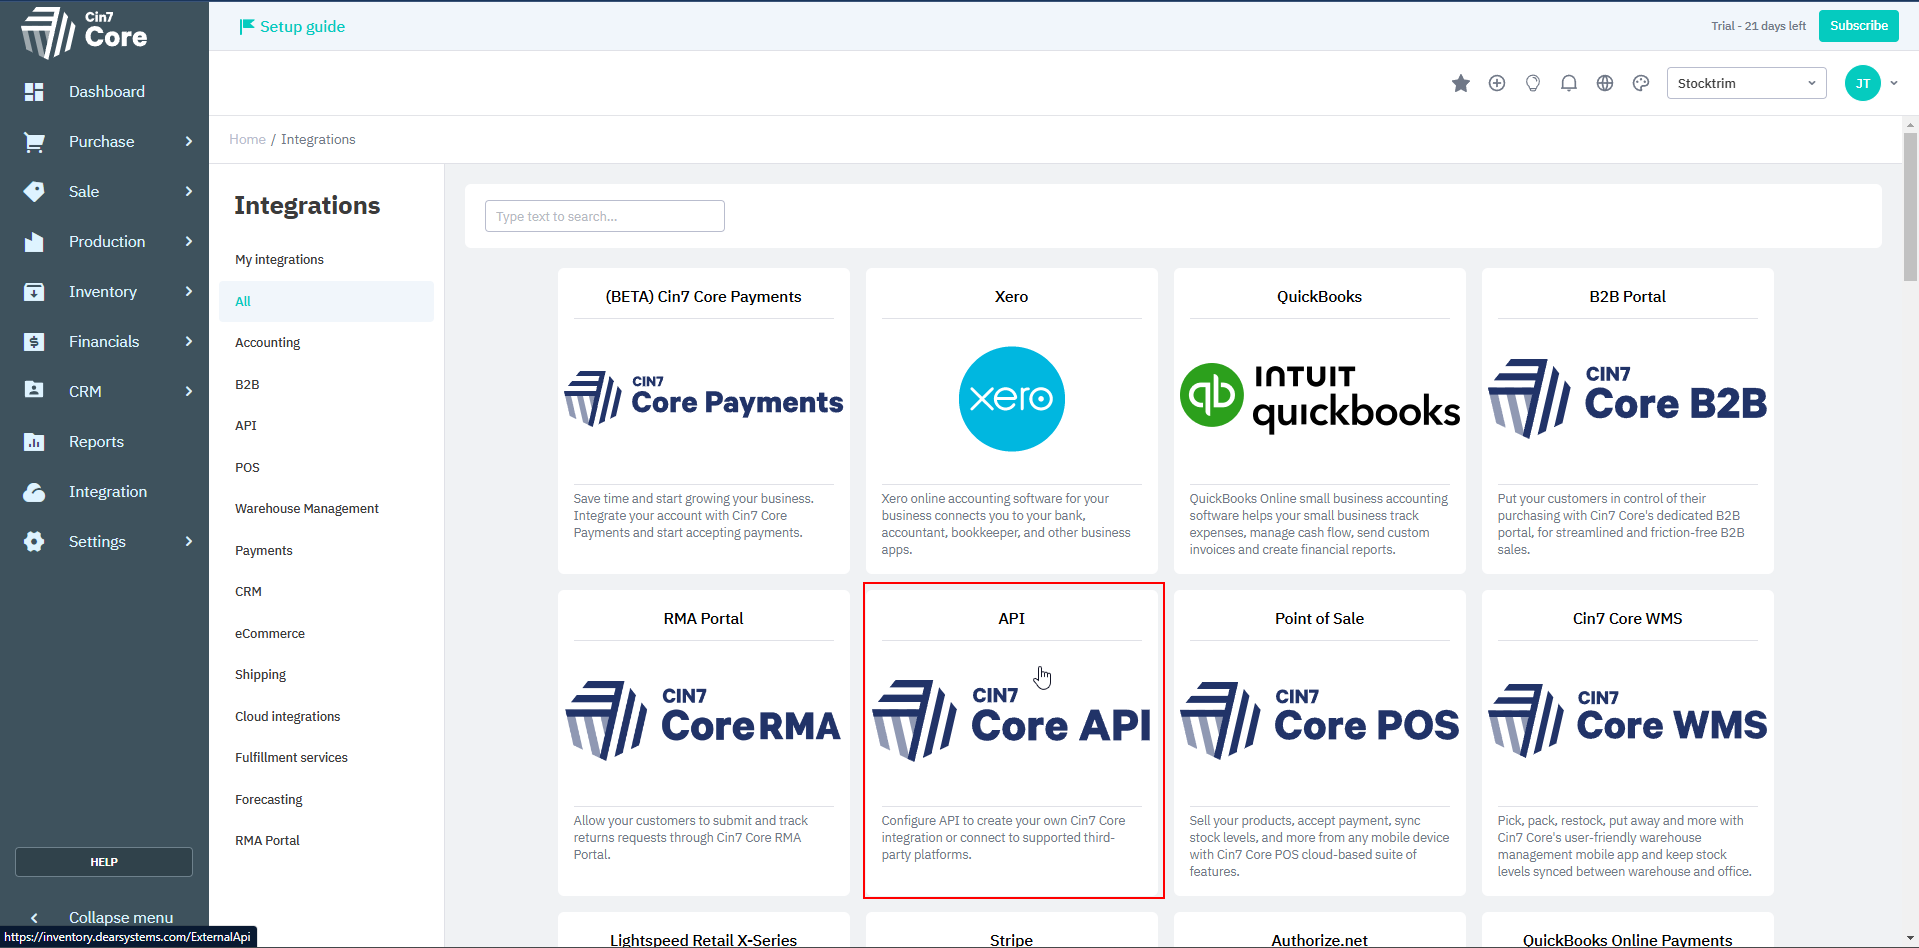Open the Xero integration card
The width and height of the screenshot is (1919, 948).
pos(1011,420)
